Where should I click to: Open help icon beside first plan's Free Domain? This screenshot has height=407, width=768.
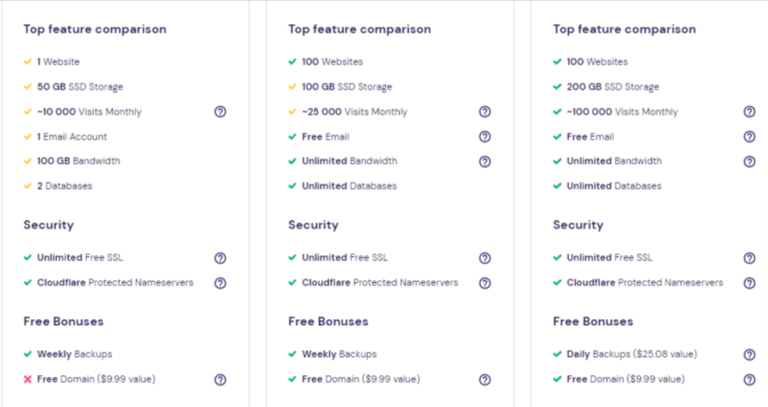pyautogui.click(x=220, y=380)
